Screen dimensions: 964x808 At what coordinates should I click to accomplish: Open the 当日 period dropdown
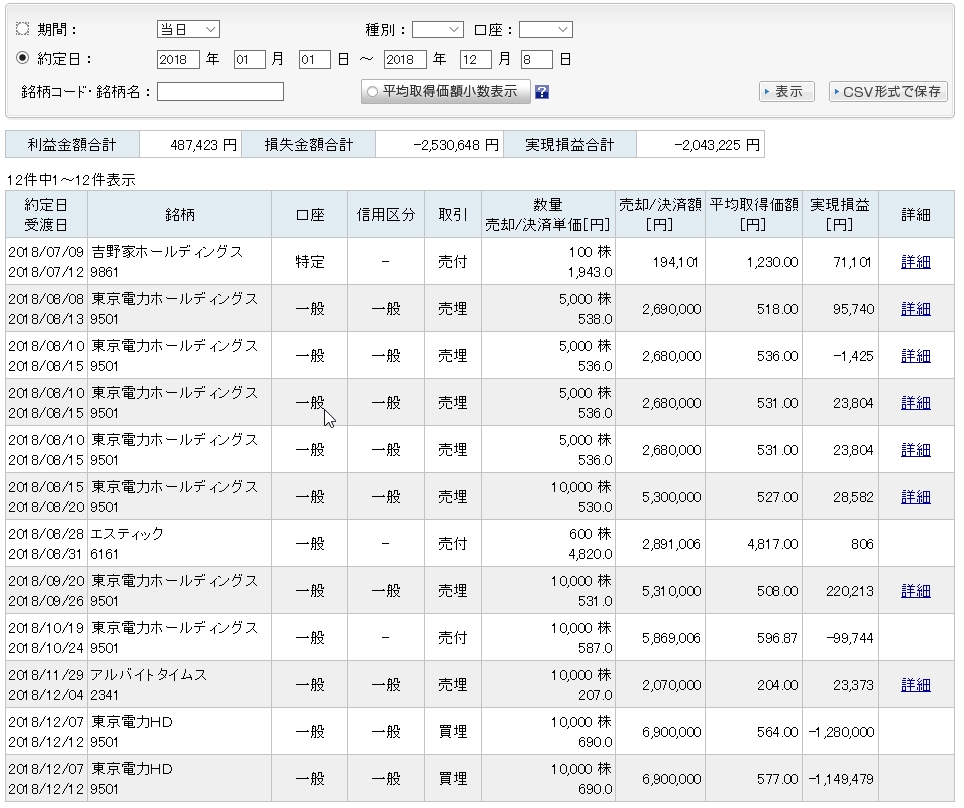[188, 30]
